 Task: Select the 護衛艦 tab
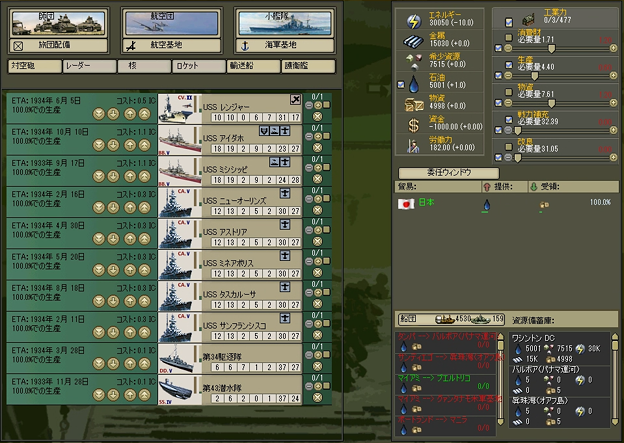pyautogui.click(x=308, y=66)
